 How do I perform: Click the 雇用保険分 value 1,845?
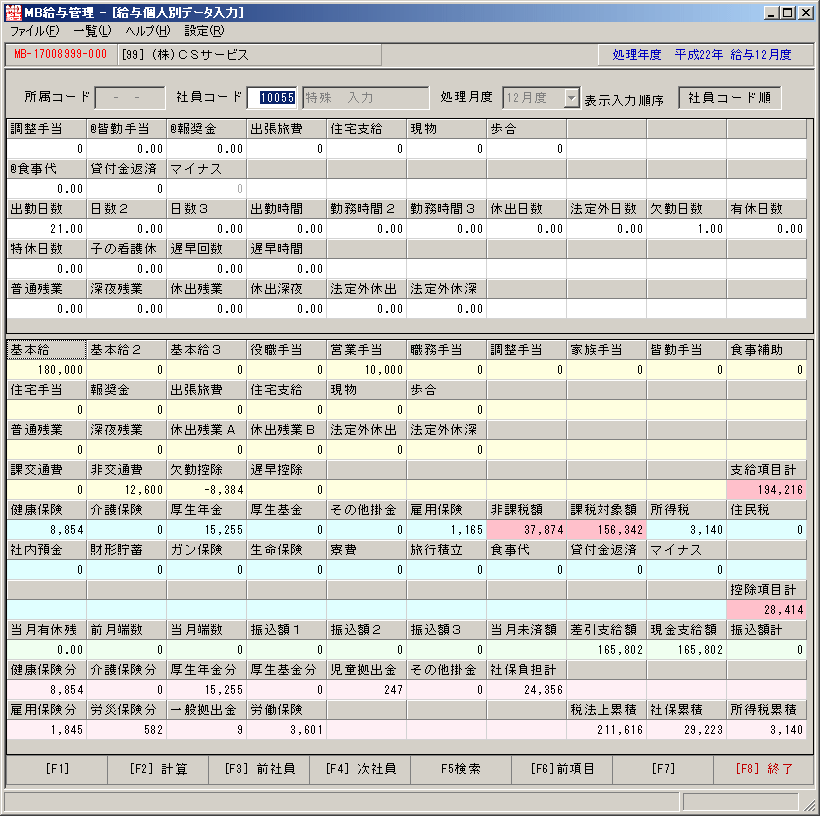click(47, 730)
